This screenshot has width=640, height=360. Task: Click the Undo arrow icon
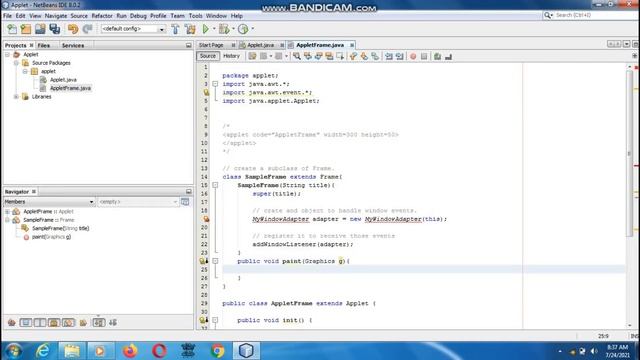point(73,29)
